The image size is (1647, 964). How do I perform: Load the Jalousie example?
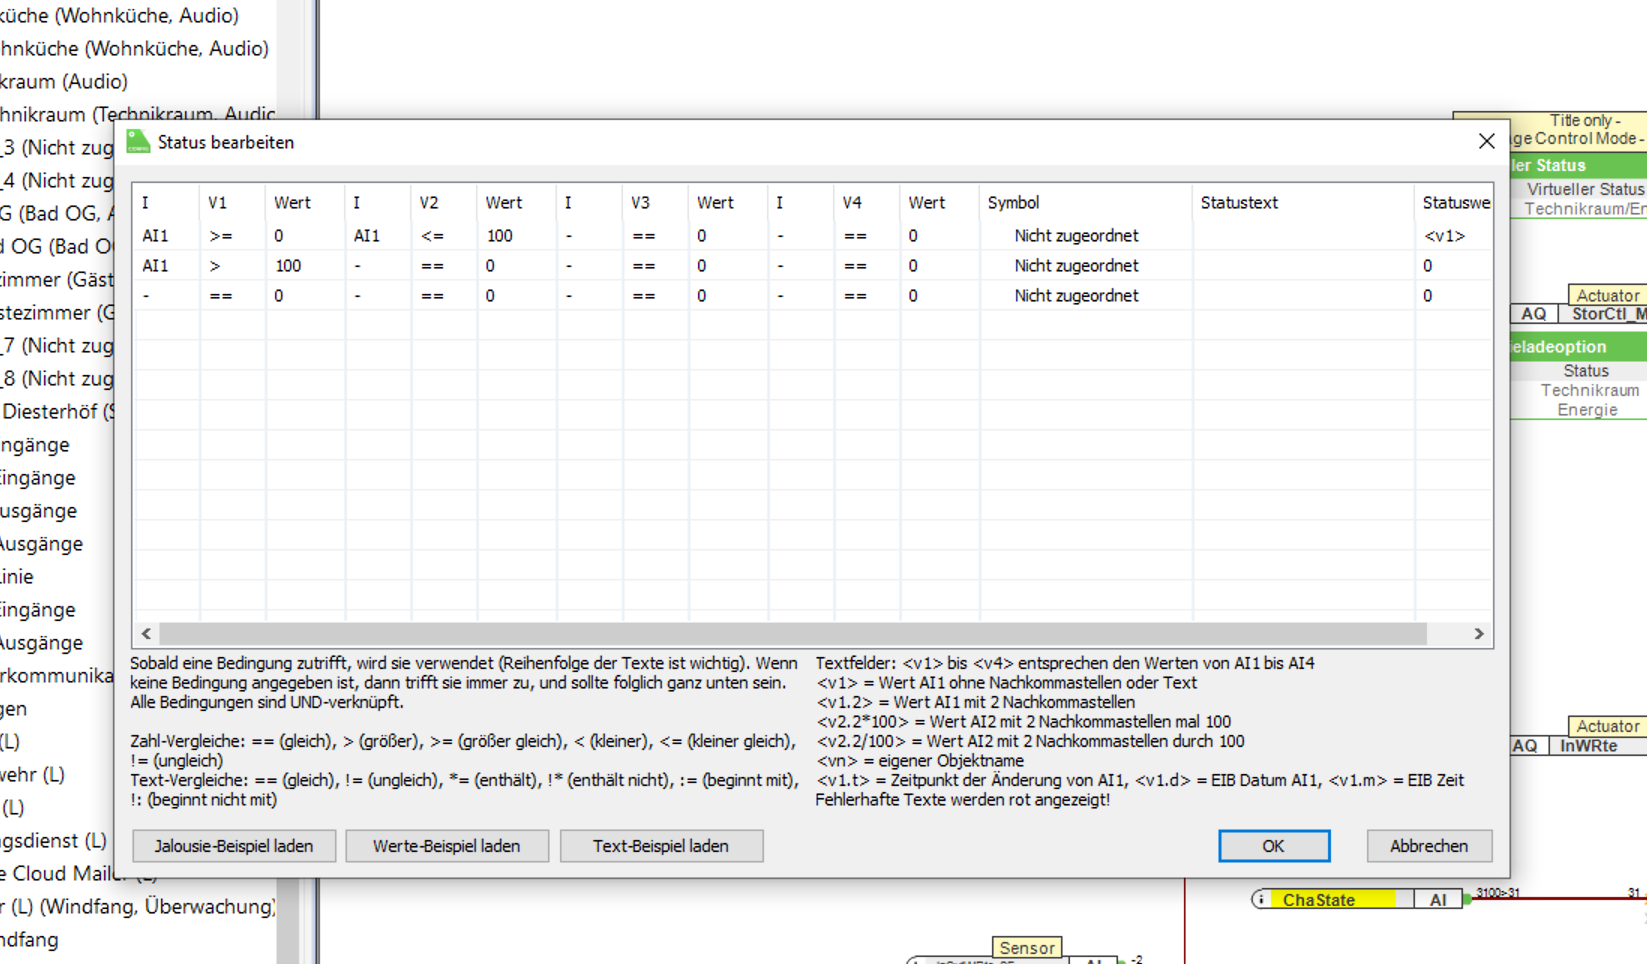[x=234, y=846]
